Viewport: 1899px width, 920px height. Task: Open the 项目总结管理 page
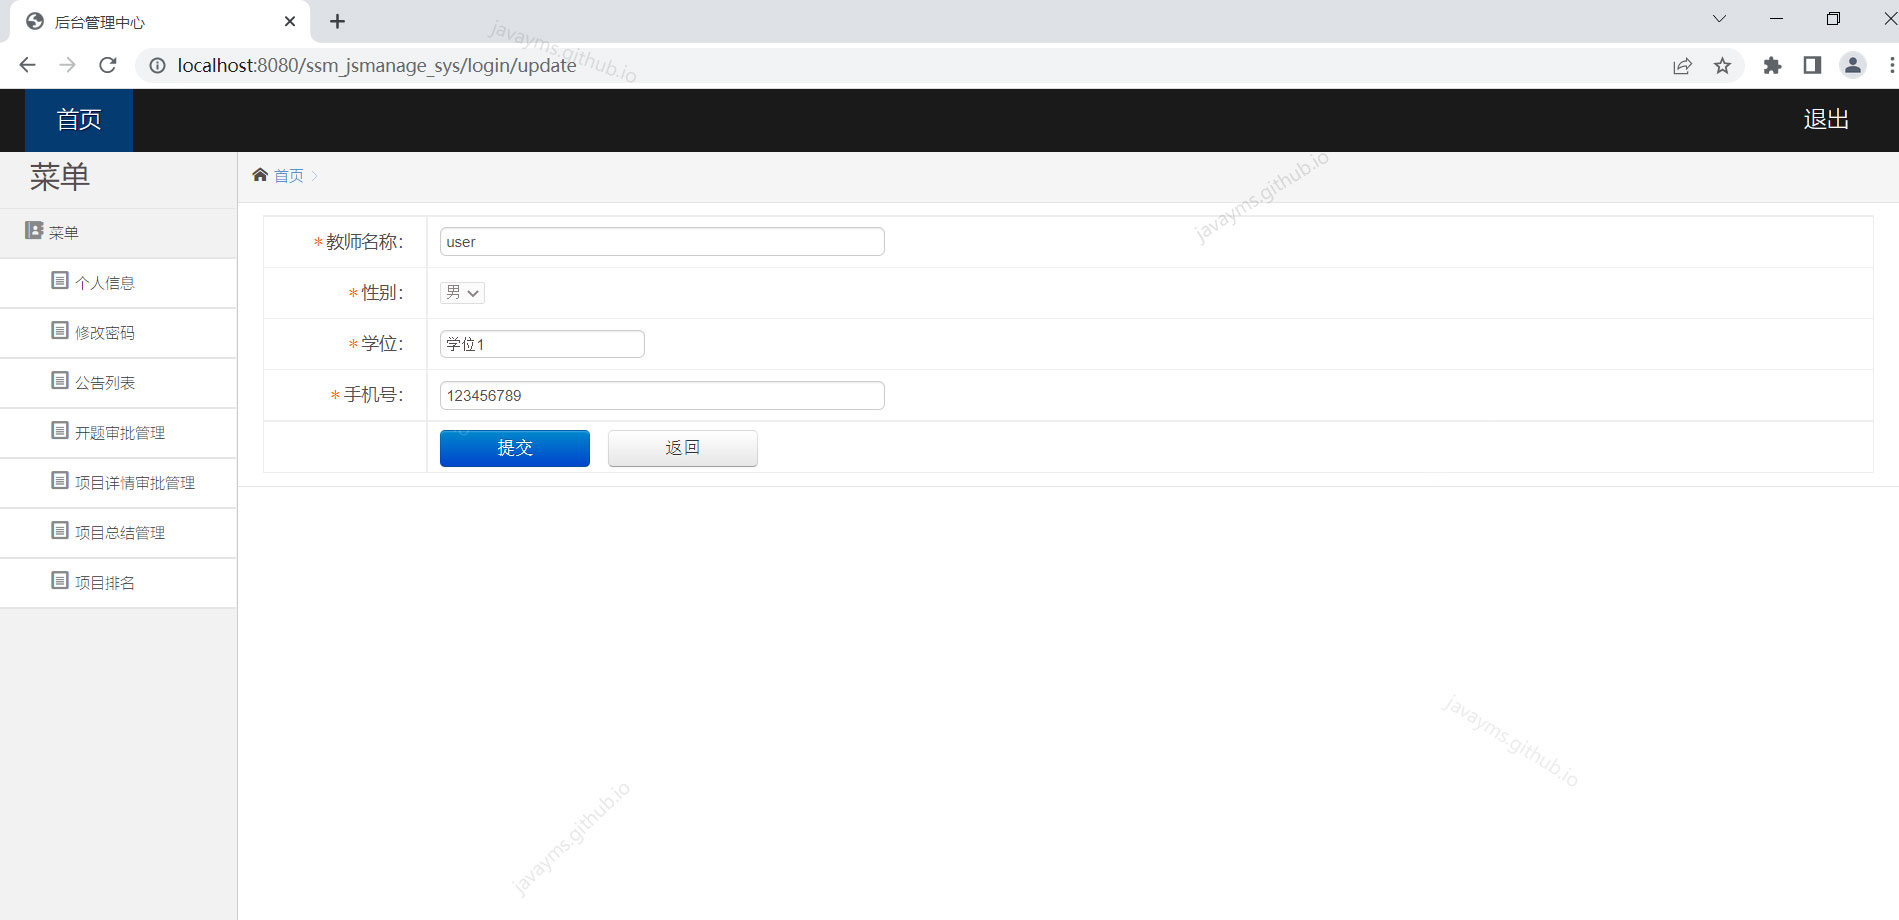120,532
